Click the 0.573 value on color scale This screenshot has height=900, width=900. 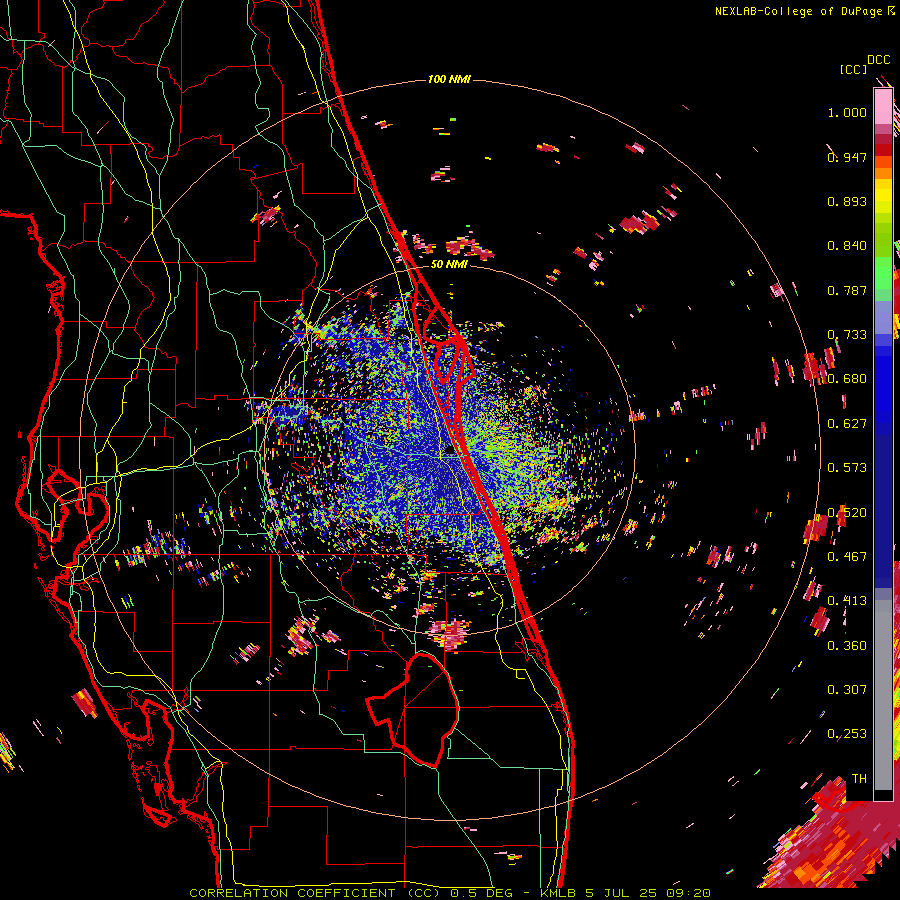click(847, 468)
